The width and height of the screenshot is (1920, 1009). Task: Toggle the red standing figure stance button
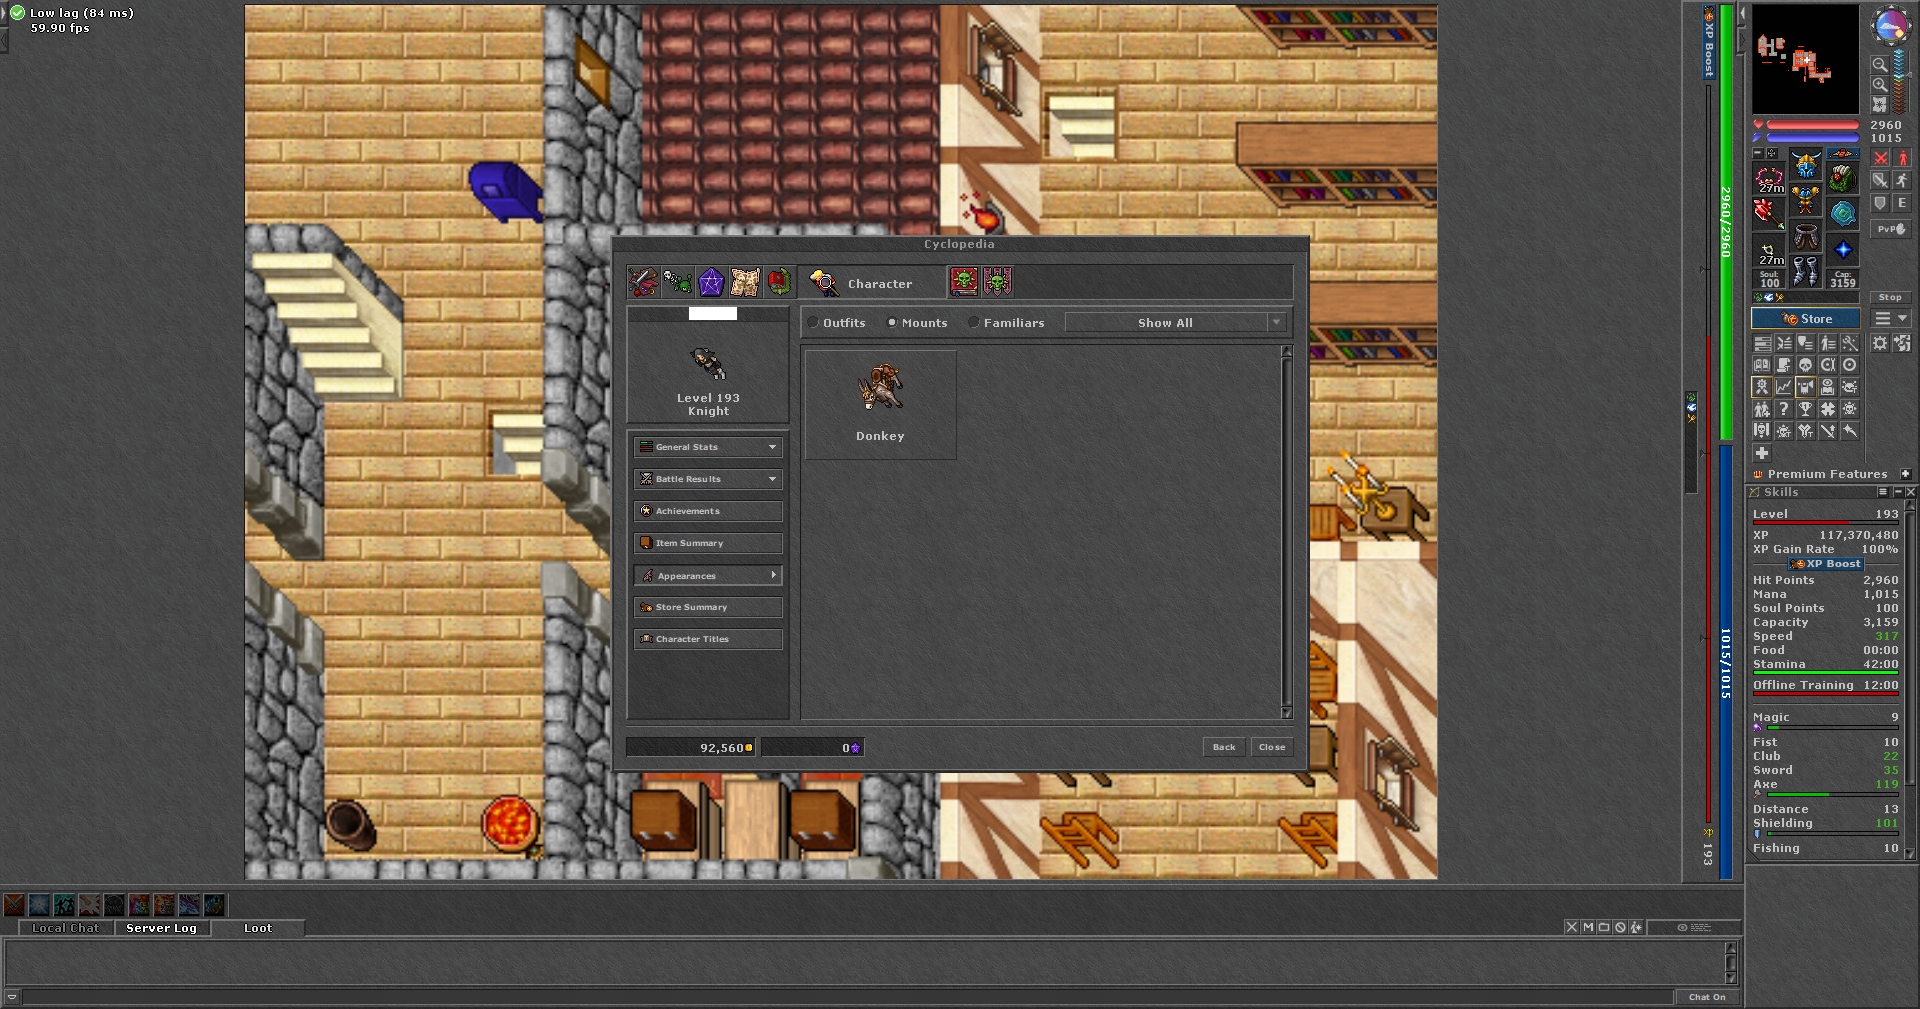[1902, 158]
